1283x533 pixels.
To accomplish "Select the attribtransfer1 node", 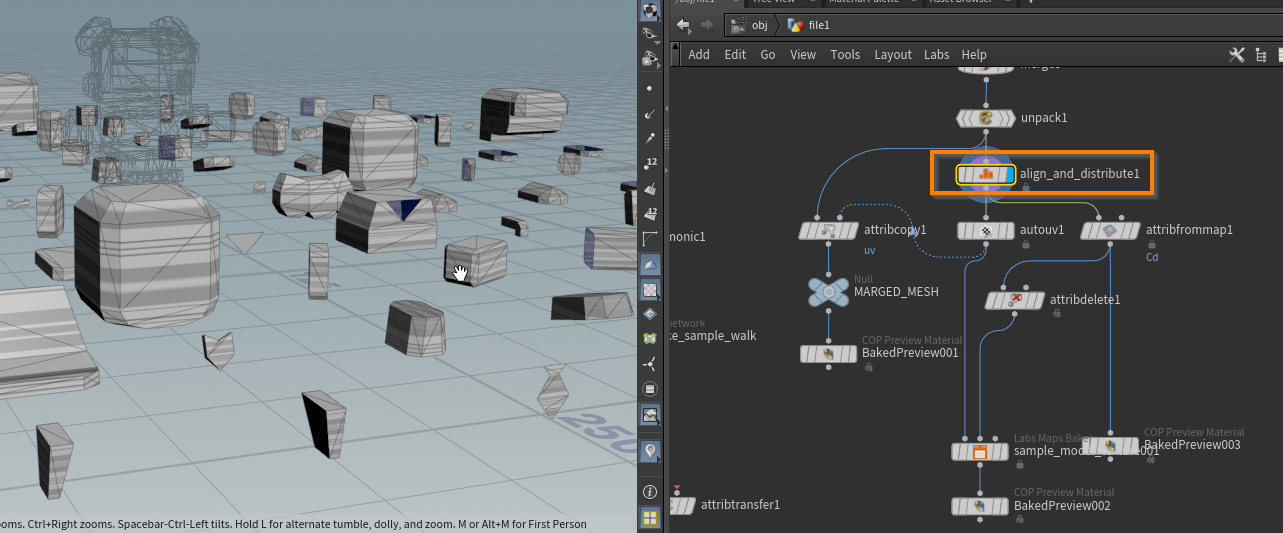I will point(682,505).
